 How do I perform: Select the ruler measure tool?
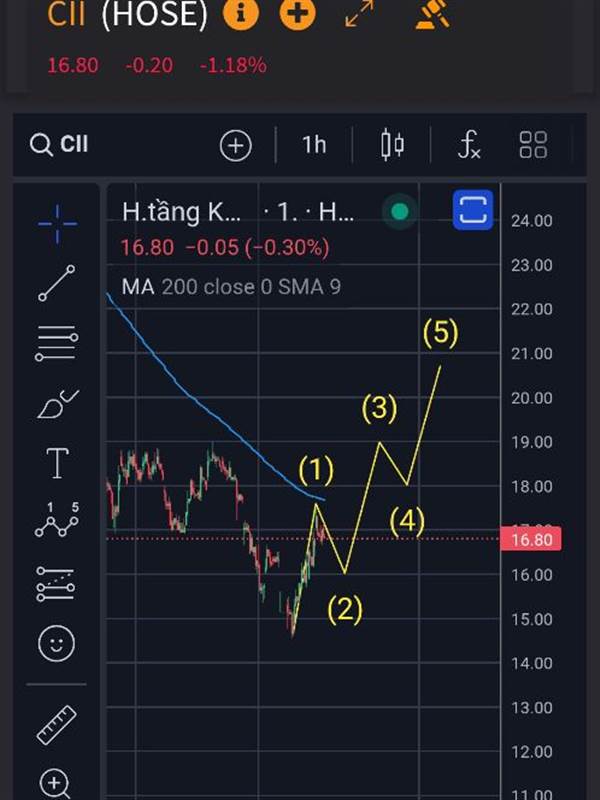coord(57,724)
